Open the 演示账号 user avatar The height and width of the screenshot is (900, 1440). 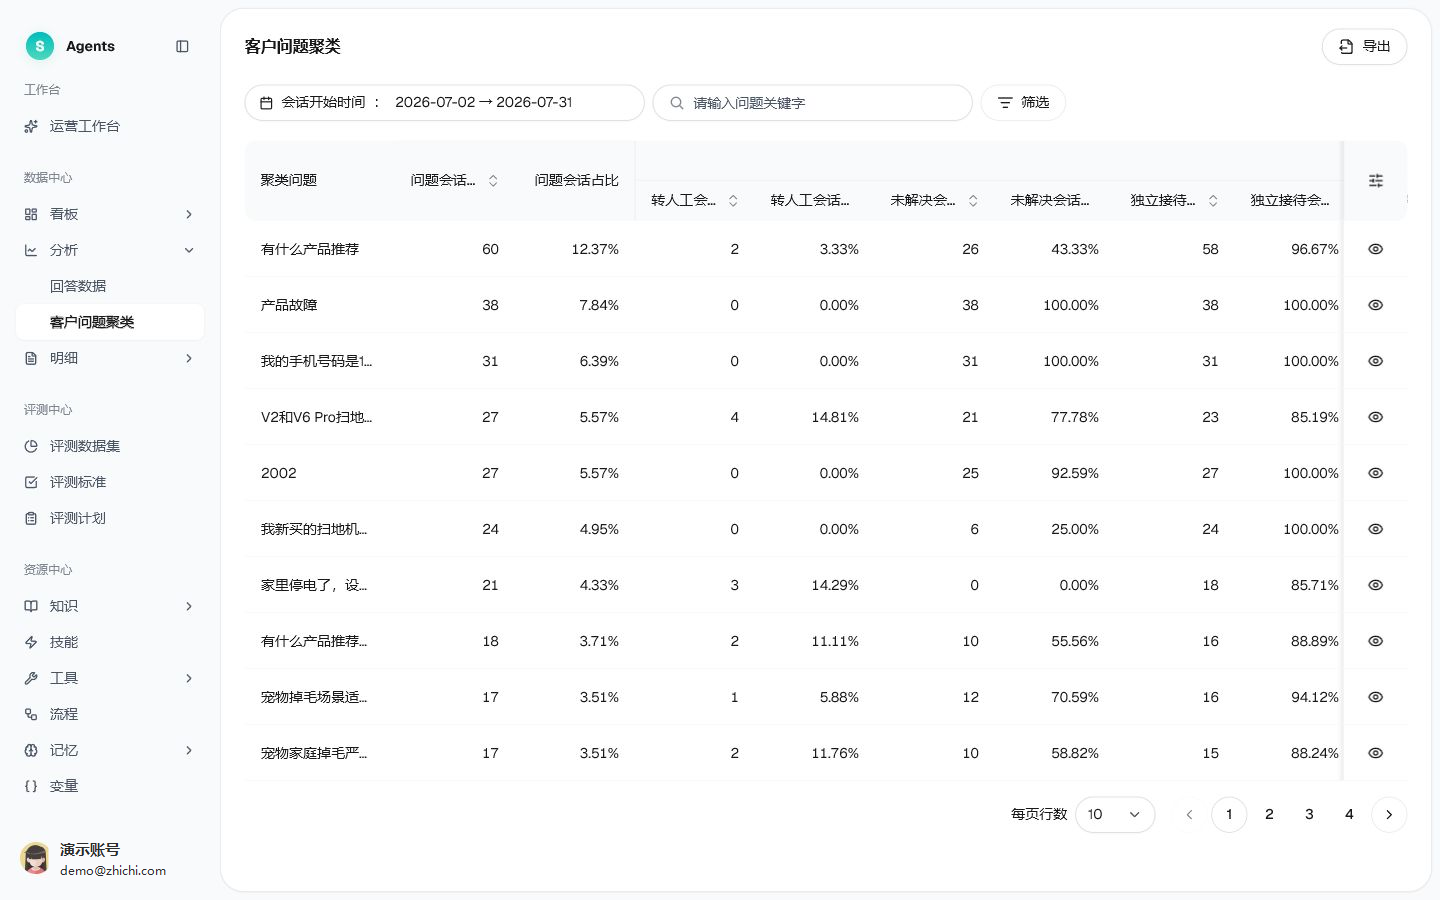[x=36, y=858]
